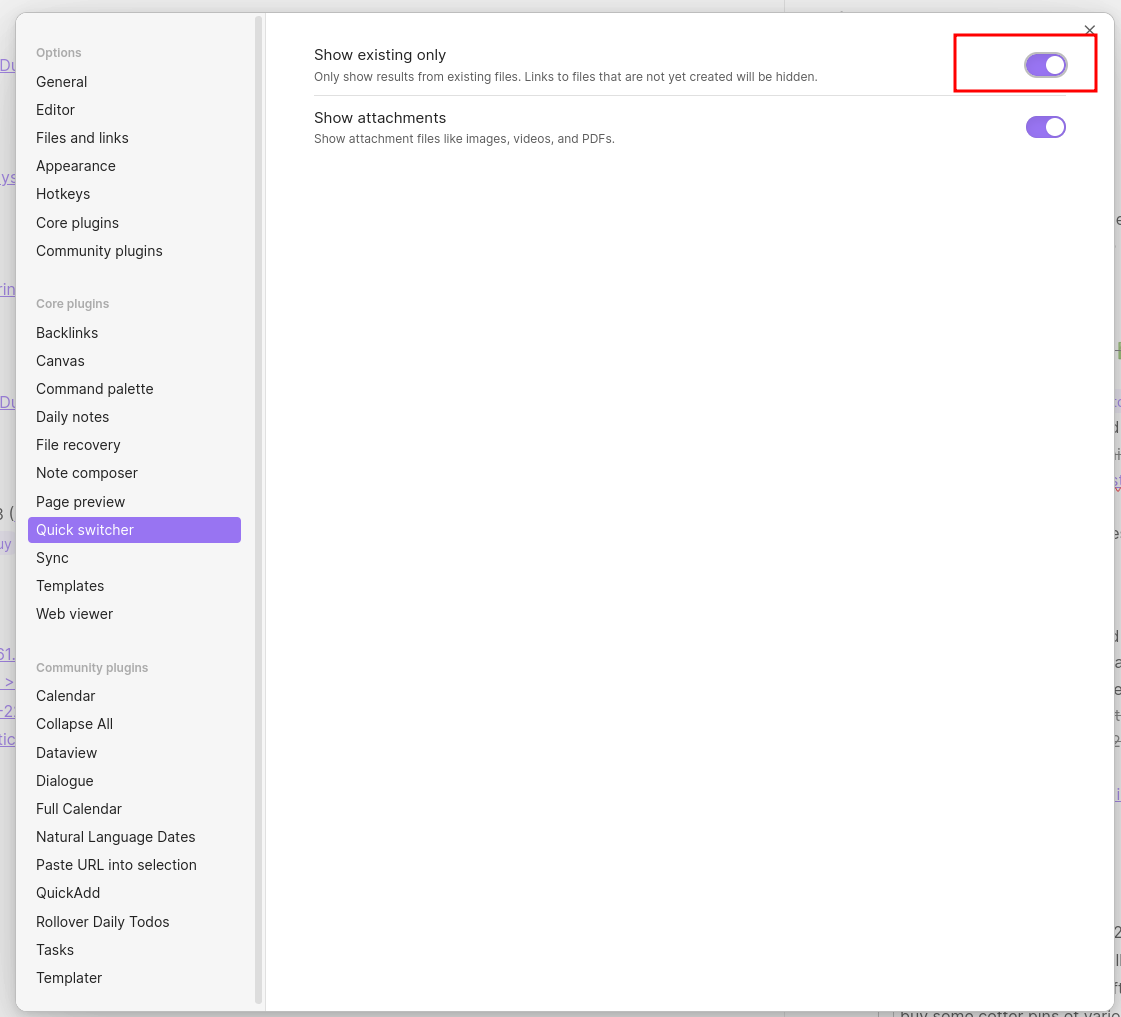Go to Templater plugin settings
The height and width of the screenshot is (1017, 1121).
(69, 978)
